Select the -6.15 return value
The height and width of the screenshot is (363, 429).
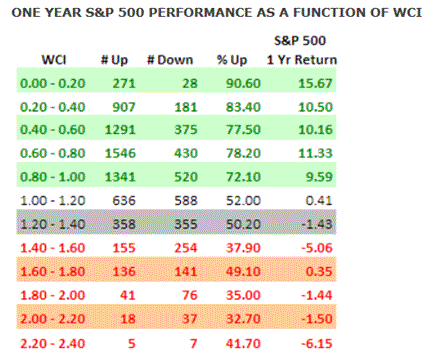click(x=317, y=343)
